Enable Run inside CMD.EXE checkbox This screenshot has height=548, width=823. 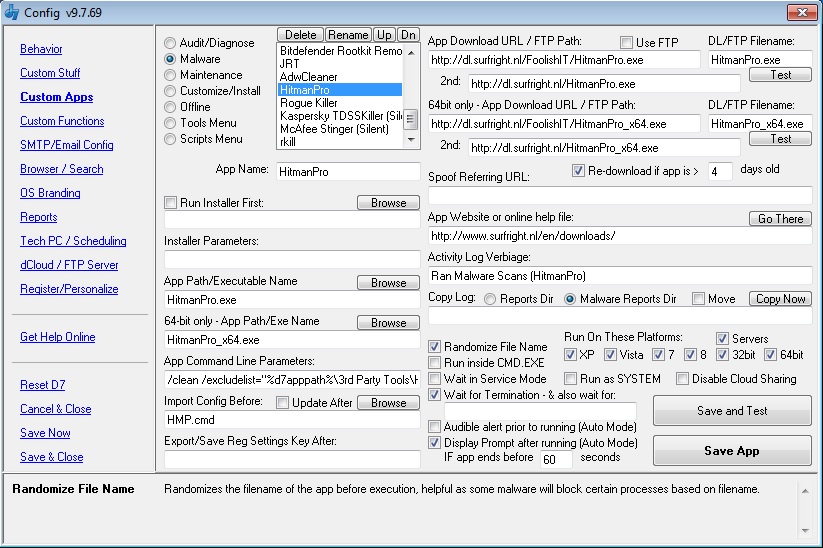[434, 363]
